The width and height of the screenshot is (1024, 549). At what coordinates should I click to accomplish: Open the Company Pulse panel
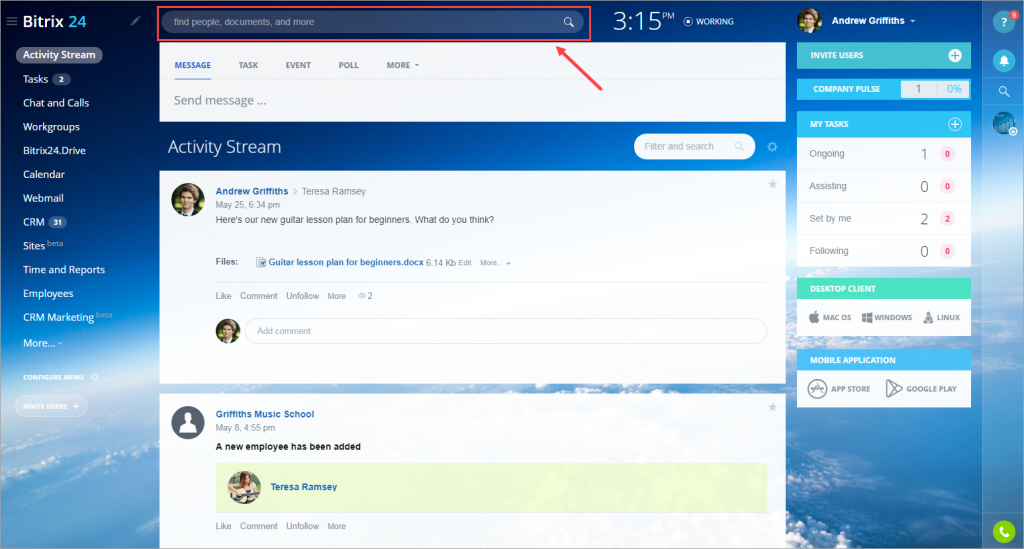(884, 89)
